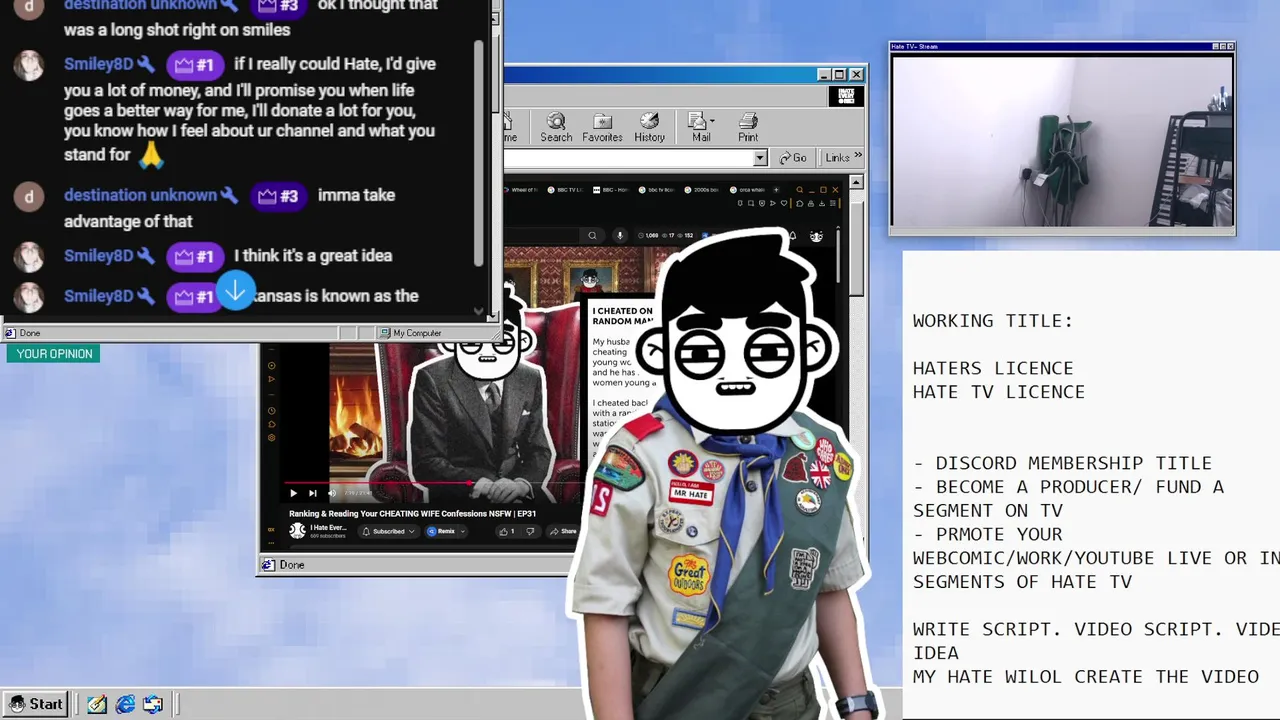Dislike the video with the thumbs down icon
The image size is (1280, 720).
pos(530,532)
